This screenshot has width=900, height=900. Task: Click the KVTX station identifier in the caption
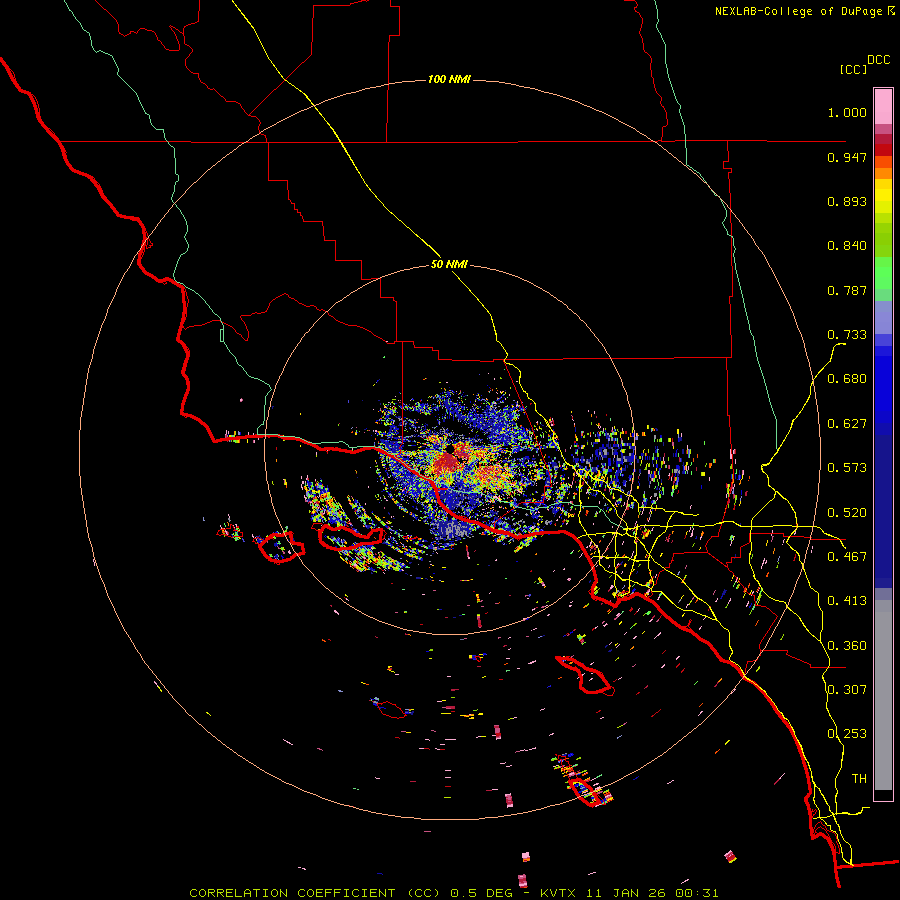556,893
